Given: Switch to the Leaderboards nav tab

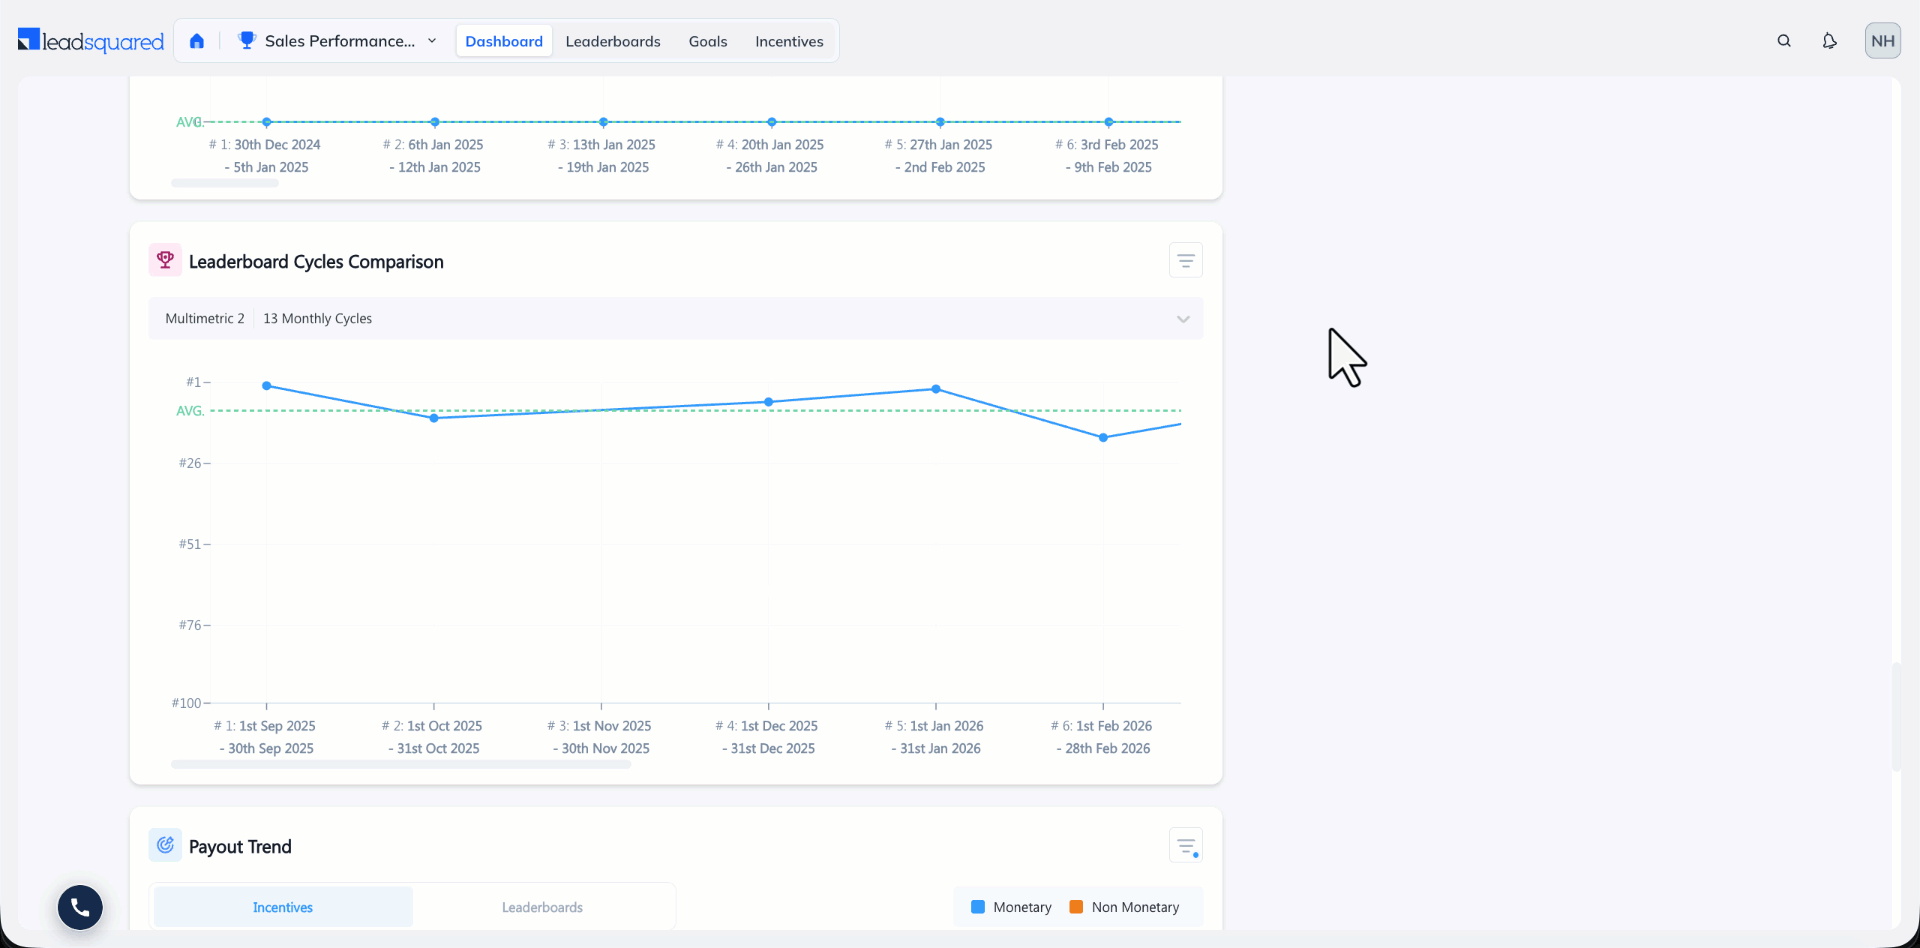Looking at the screenshot, I should coord(613,41).
